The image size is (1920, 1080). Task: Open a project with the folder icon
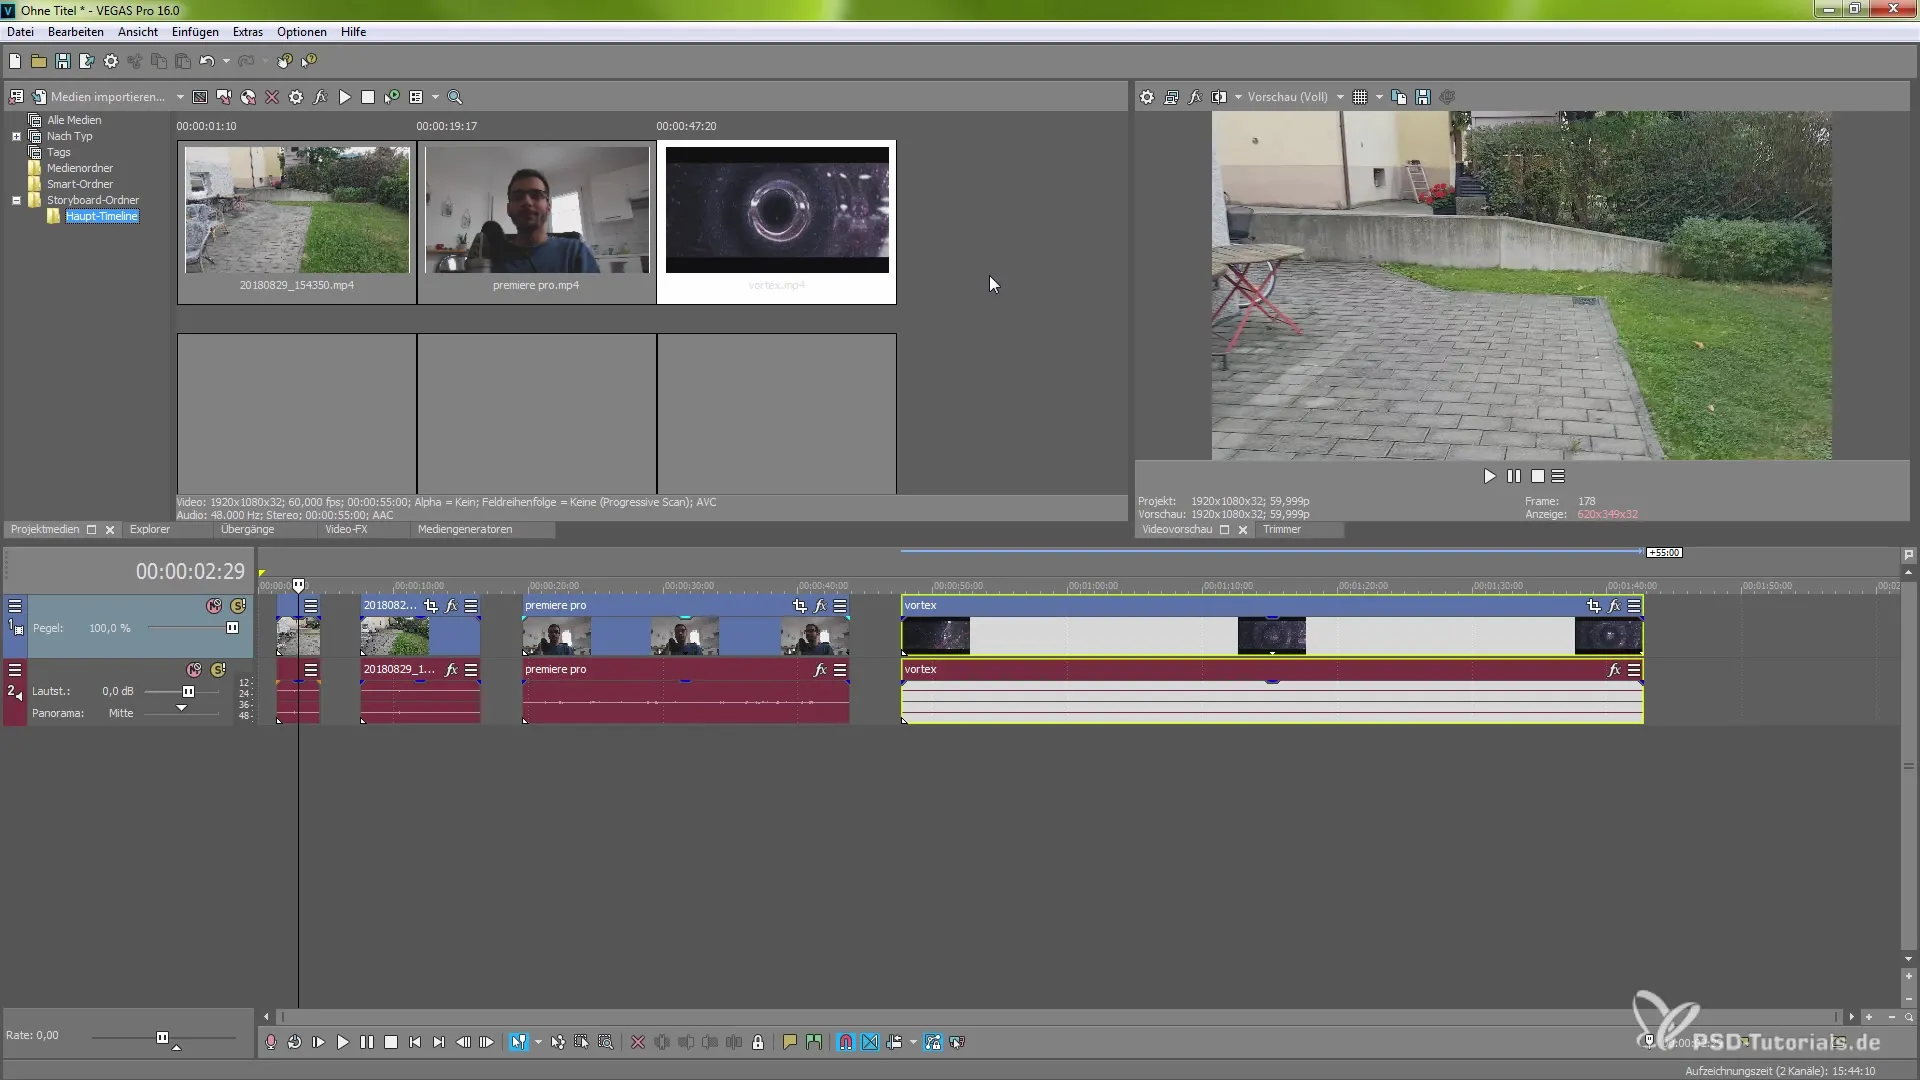pos(39,61)
